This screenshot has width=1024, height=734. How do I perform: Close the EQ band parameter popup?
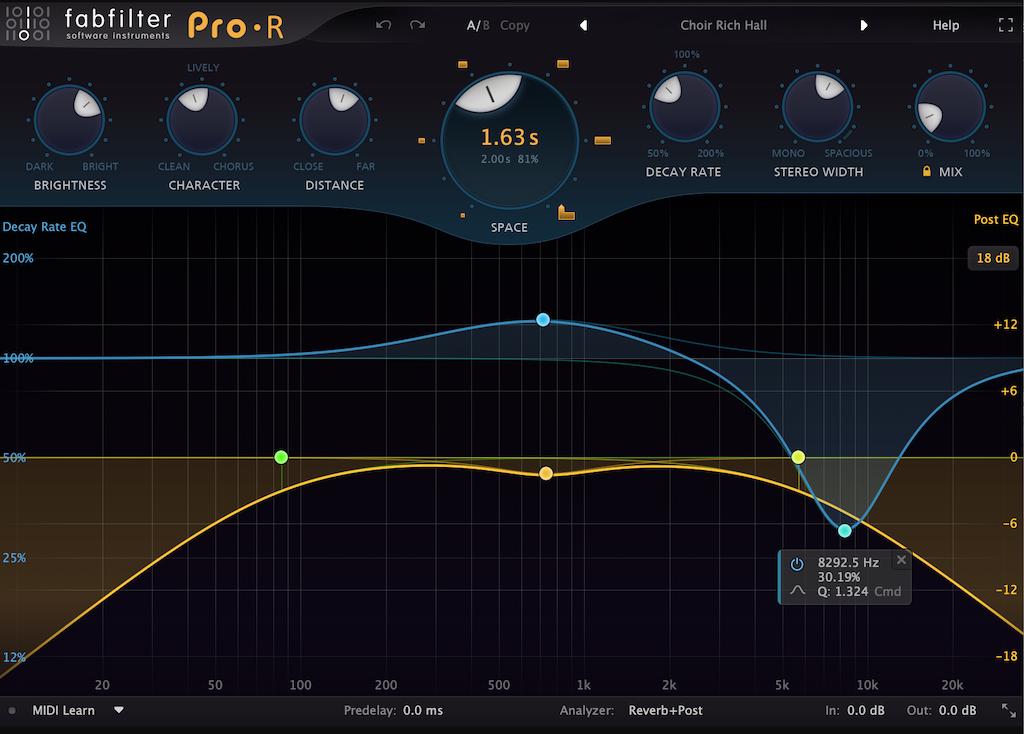point(901,560)
